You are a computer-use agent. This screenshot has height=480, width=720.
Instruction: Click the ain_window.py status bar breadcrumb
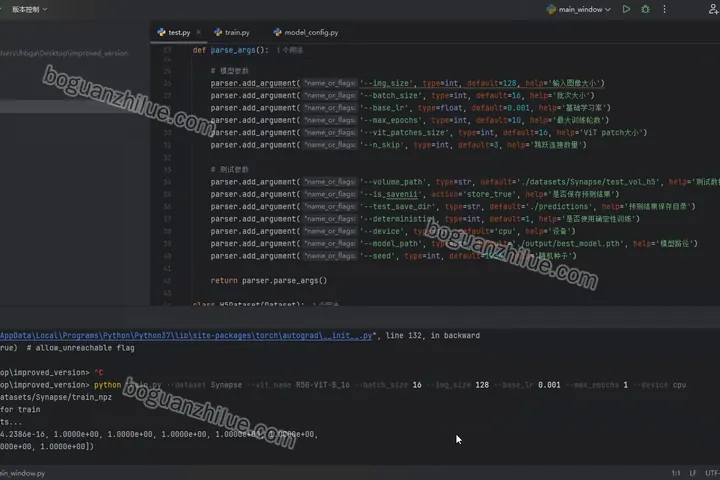[22, 473]
